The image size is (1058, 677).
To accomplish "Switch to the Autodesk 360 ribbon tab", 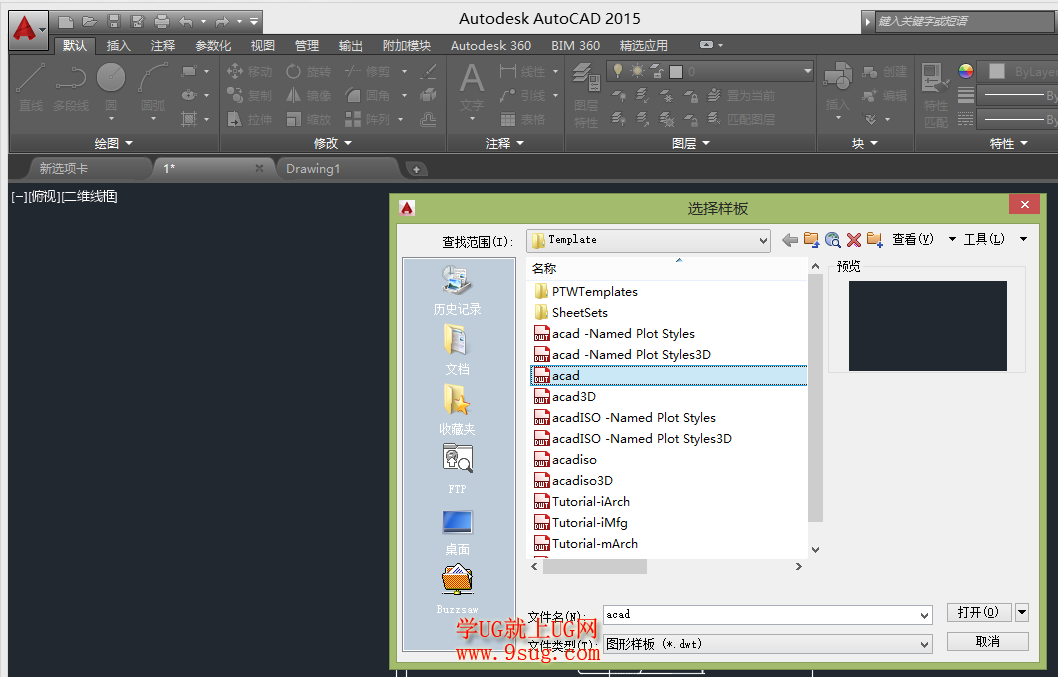I will tap(491, 45).
